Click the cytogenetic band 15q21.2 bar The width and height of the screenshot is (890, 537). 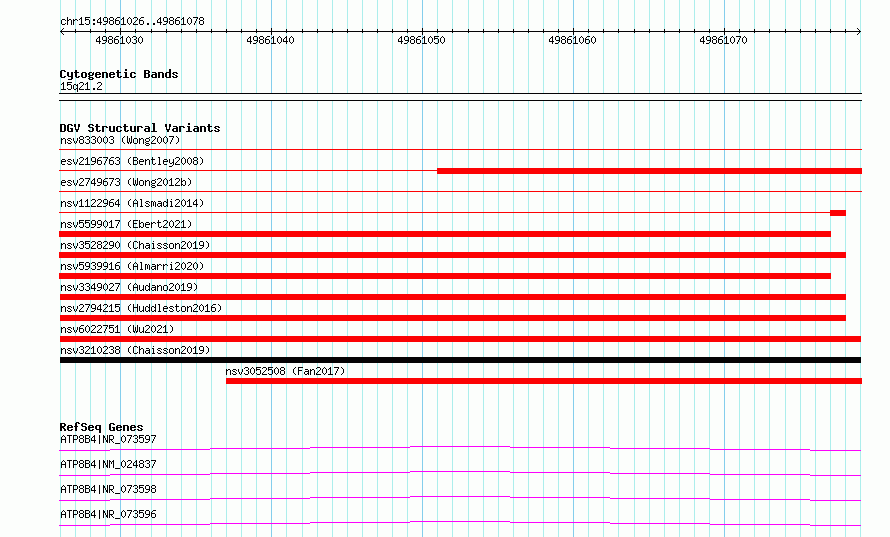point(460,97)
